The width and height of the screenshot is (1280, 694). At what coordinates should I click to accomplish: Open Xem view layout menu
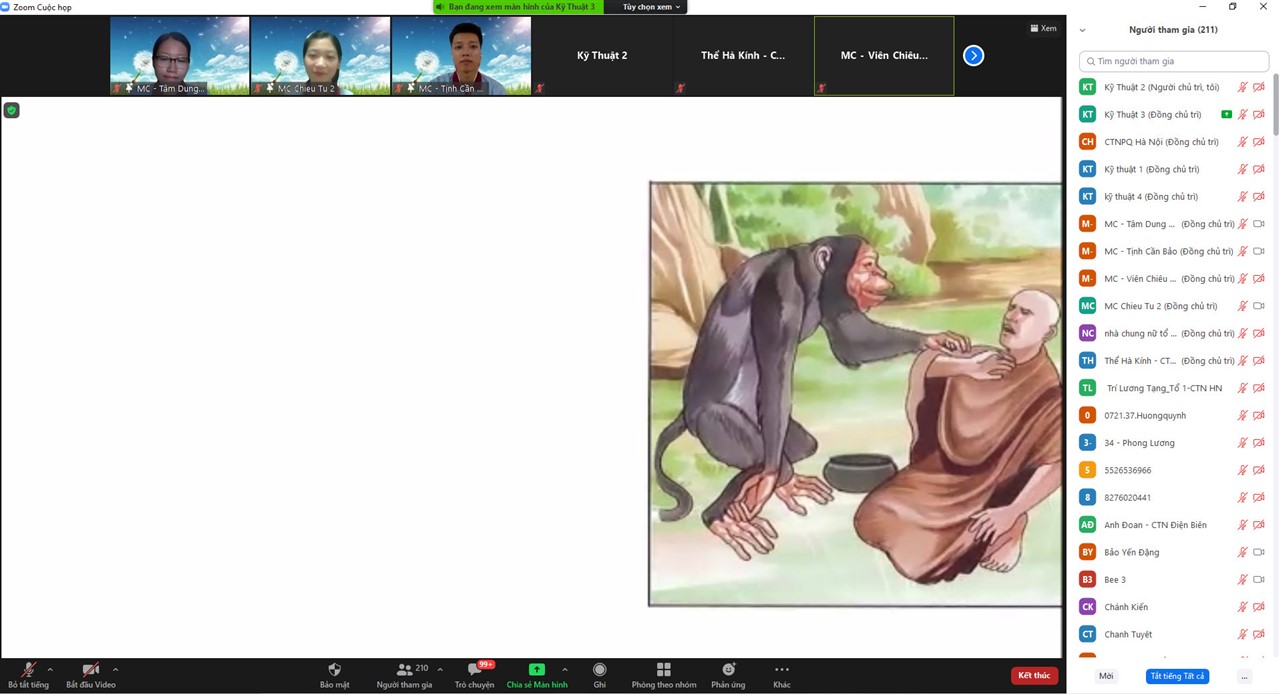pyautogui.click(x=1043, y=28)
